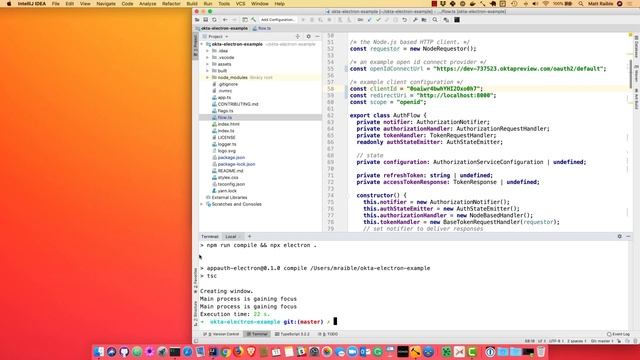Toggle the Database right side tool window
This screenshot has width=640, height=360.
click(636, 47)
